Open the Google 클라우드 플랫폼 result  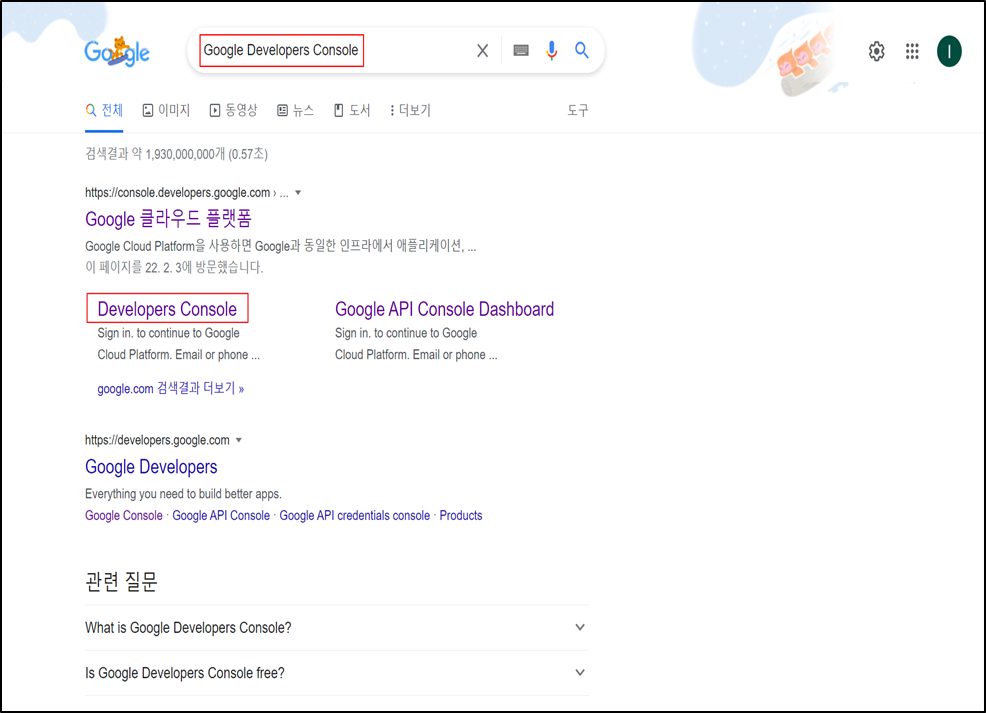[169, 219]
